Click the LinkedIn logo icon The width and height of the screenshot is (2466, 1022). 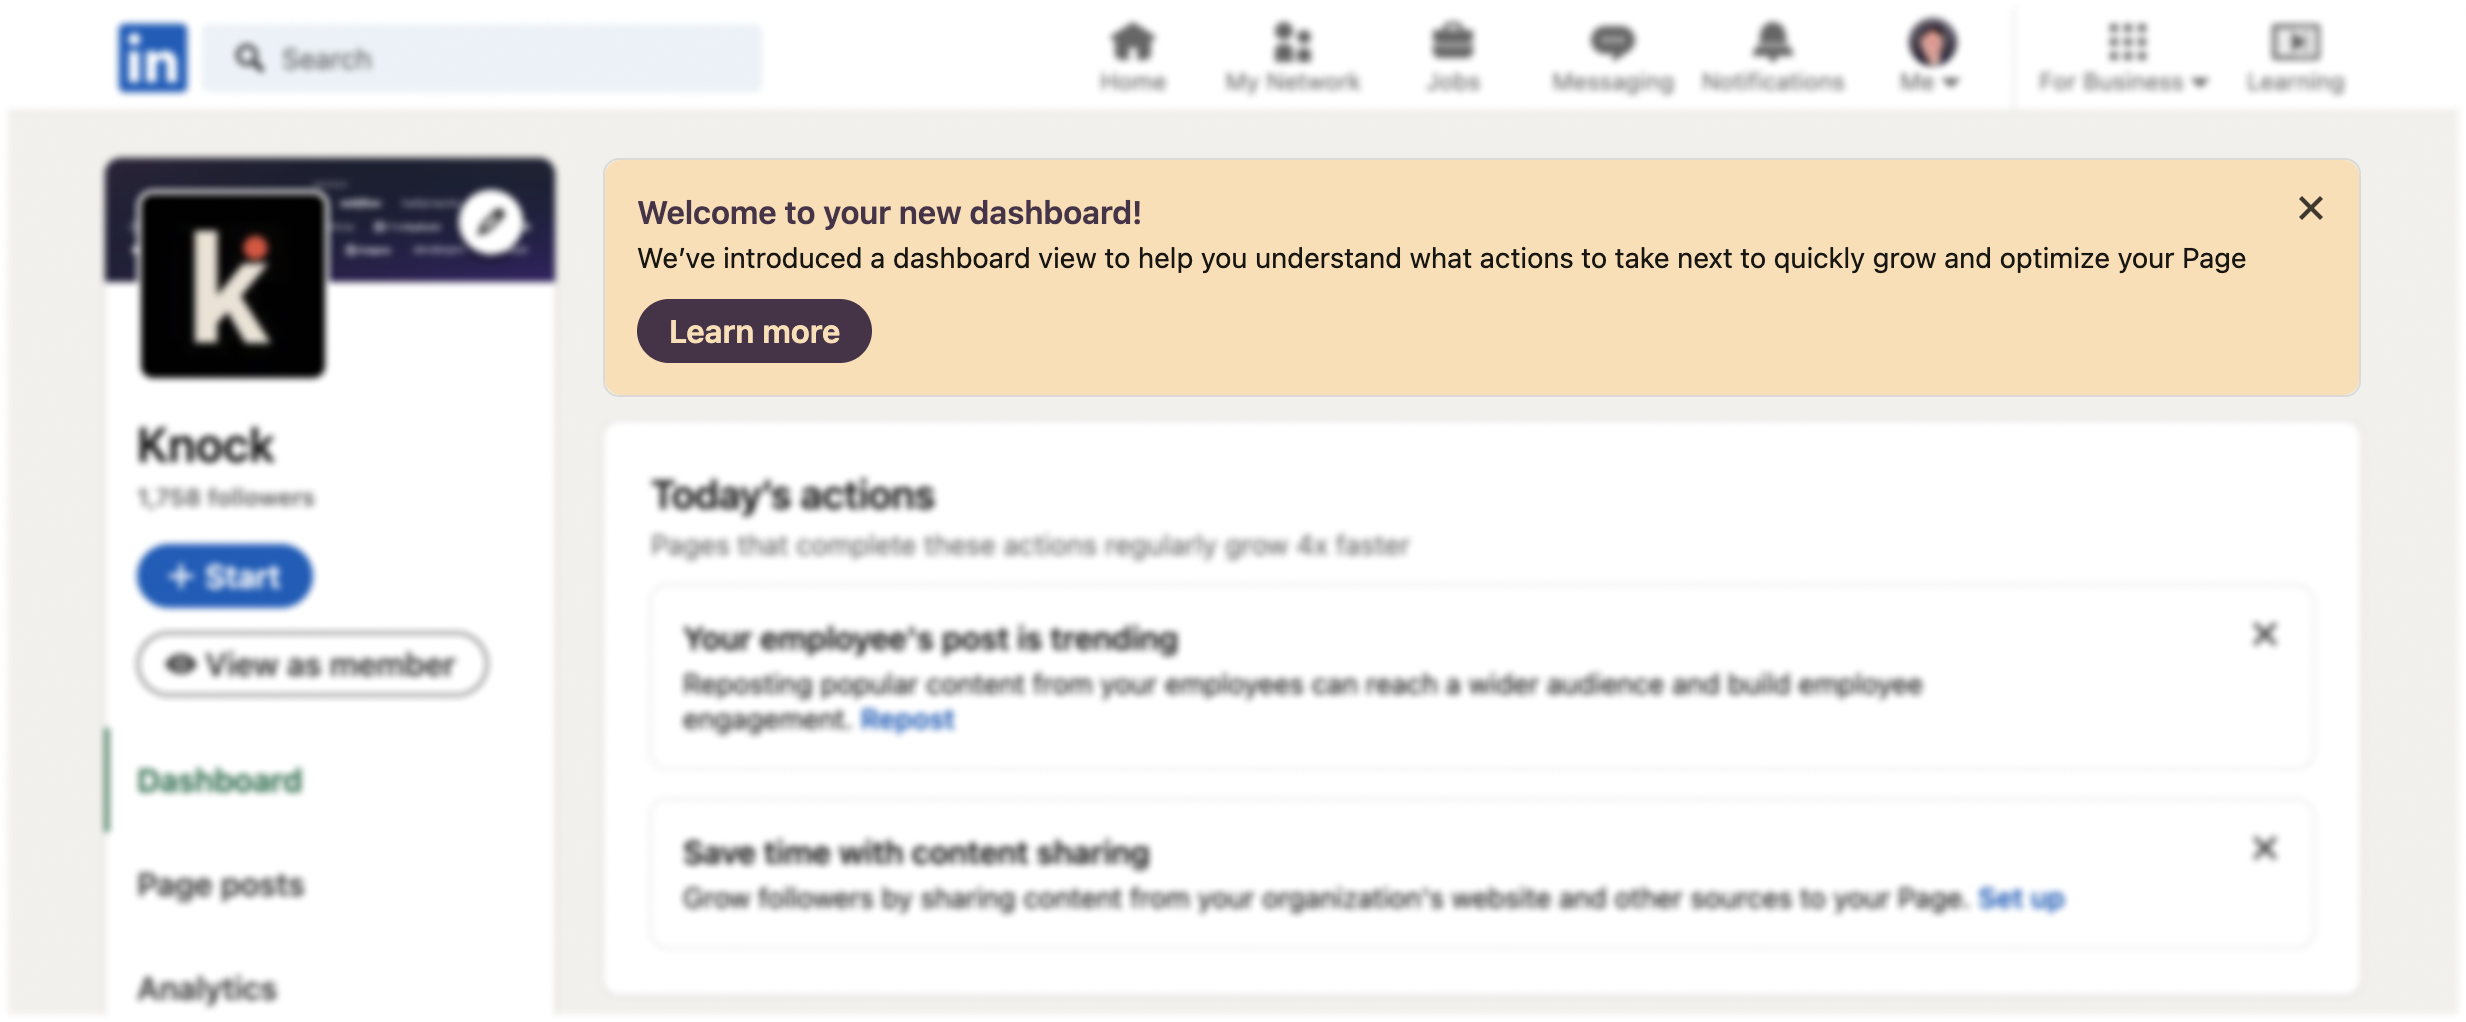[x=152, y=58]
